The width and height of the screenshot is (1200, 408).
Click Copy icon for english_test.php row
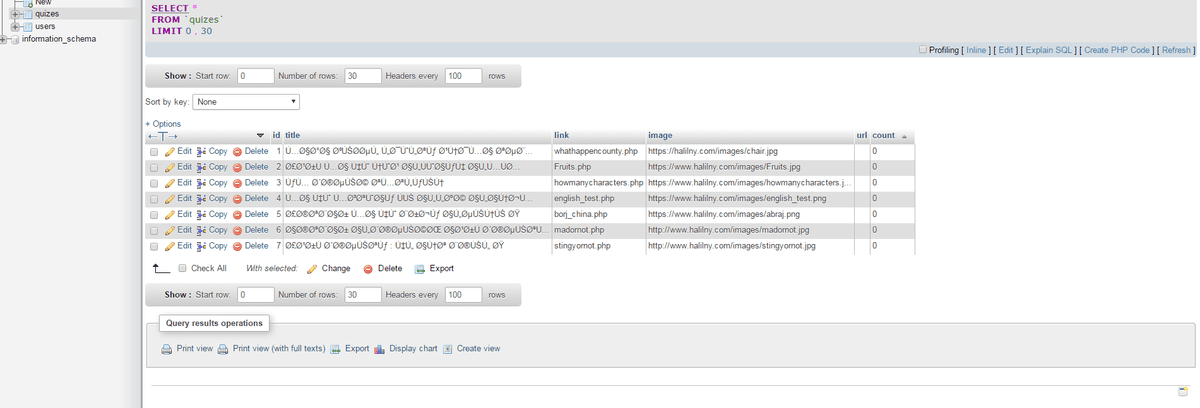click(x=201, y=198)
